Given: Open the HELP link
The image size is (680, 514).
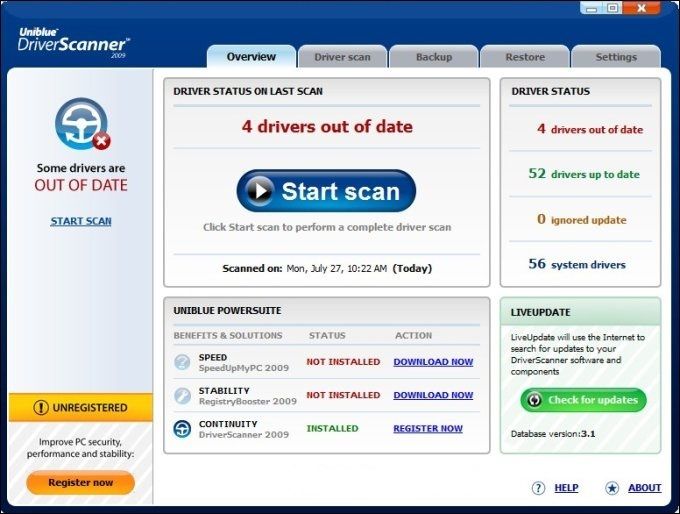Looking at the screenshot, I should (x=566, y=488).
